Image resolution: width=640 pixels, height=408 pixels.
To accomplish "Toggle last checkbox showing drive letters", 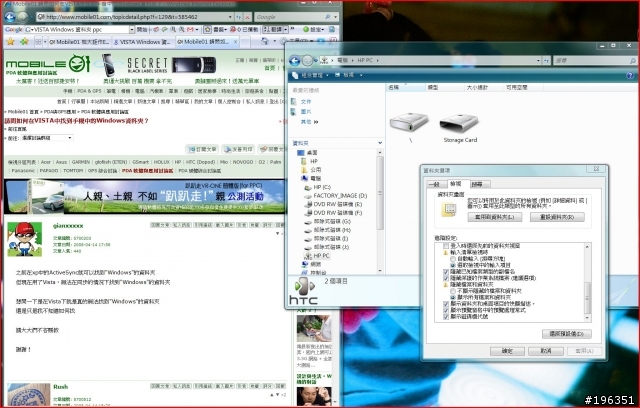I will point(446,316).
